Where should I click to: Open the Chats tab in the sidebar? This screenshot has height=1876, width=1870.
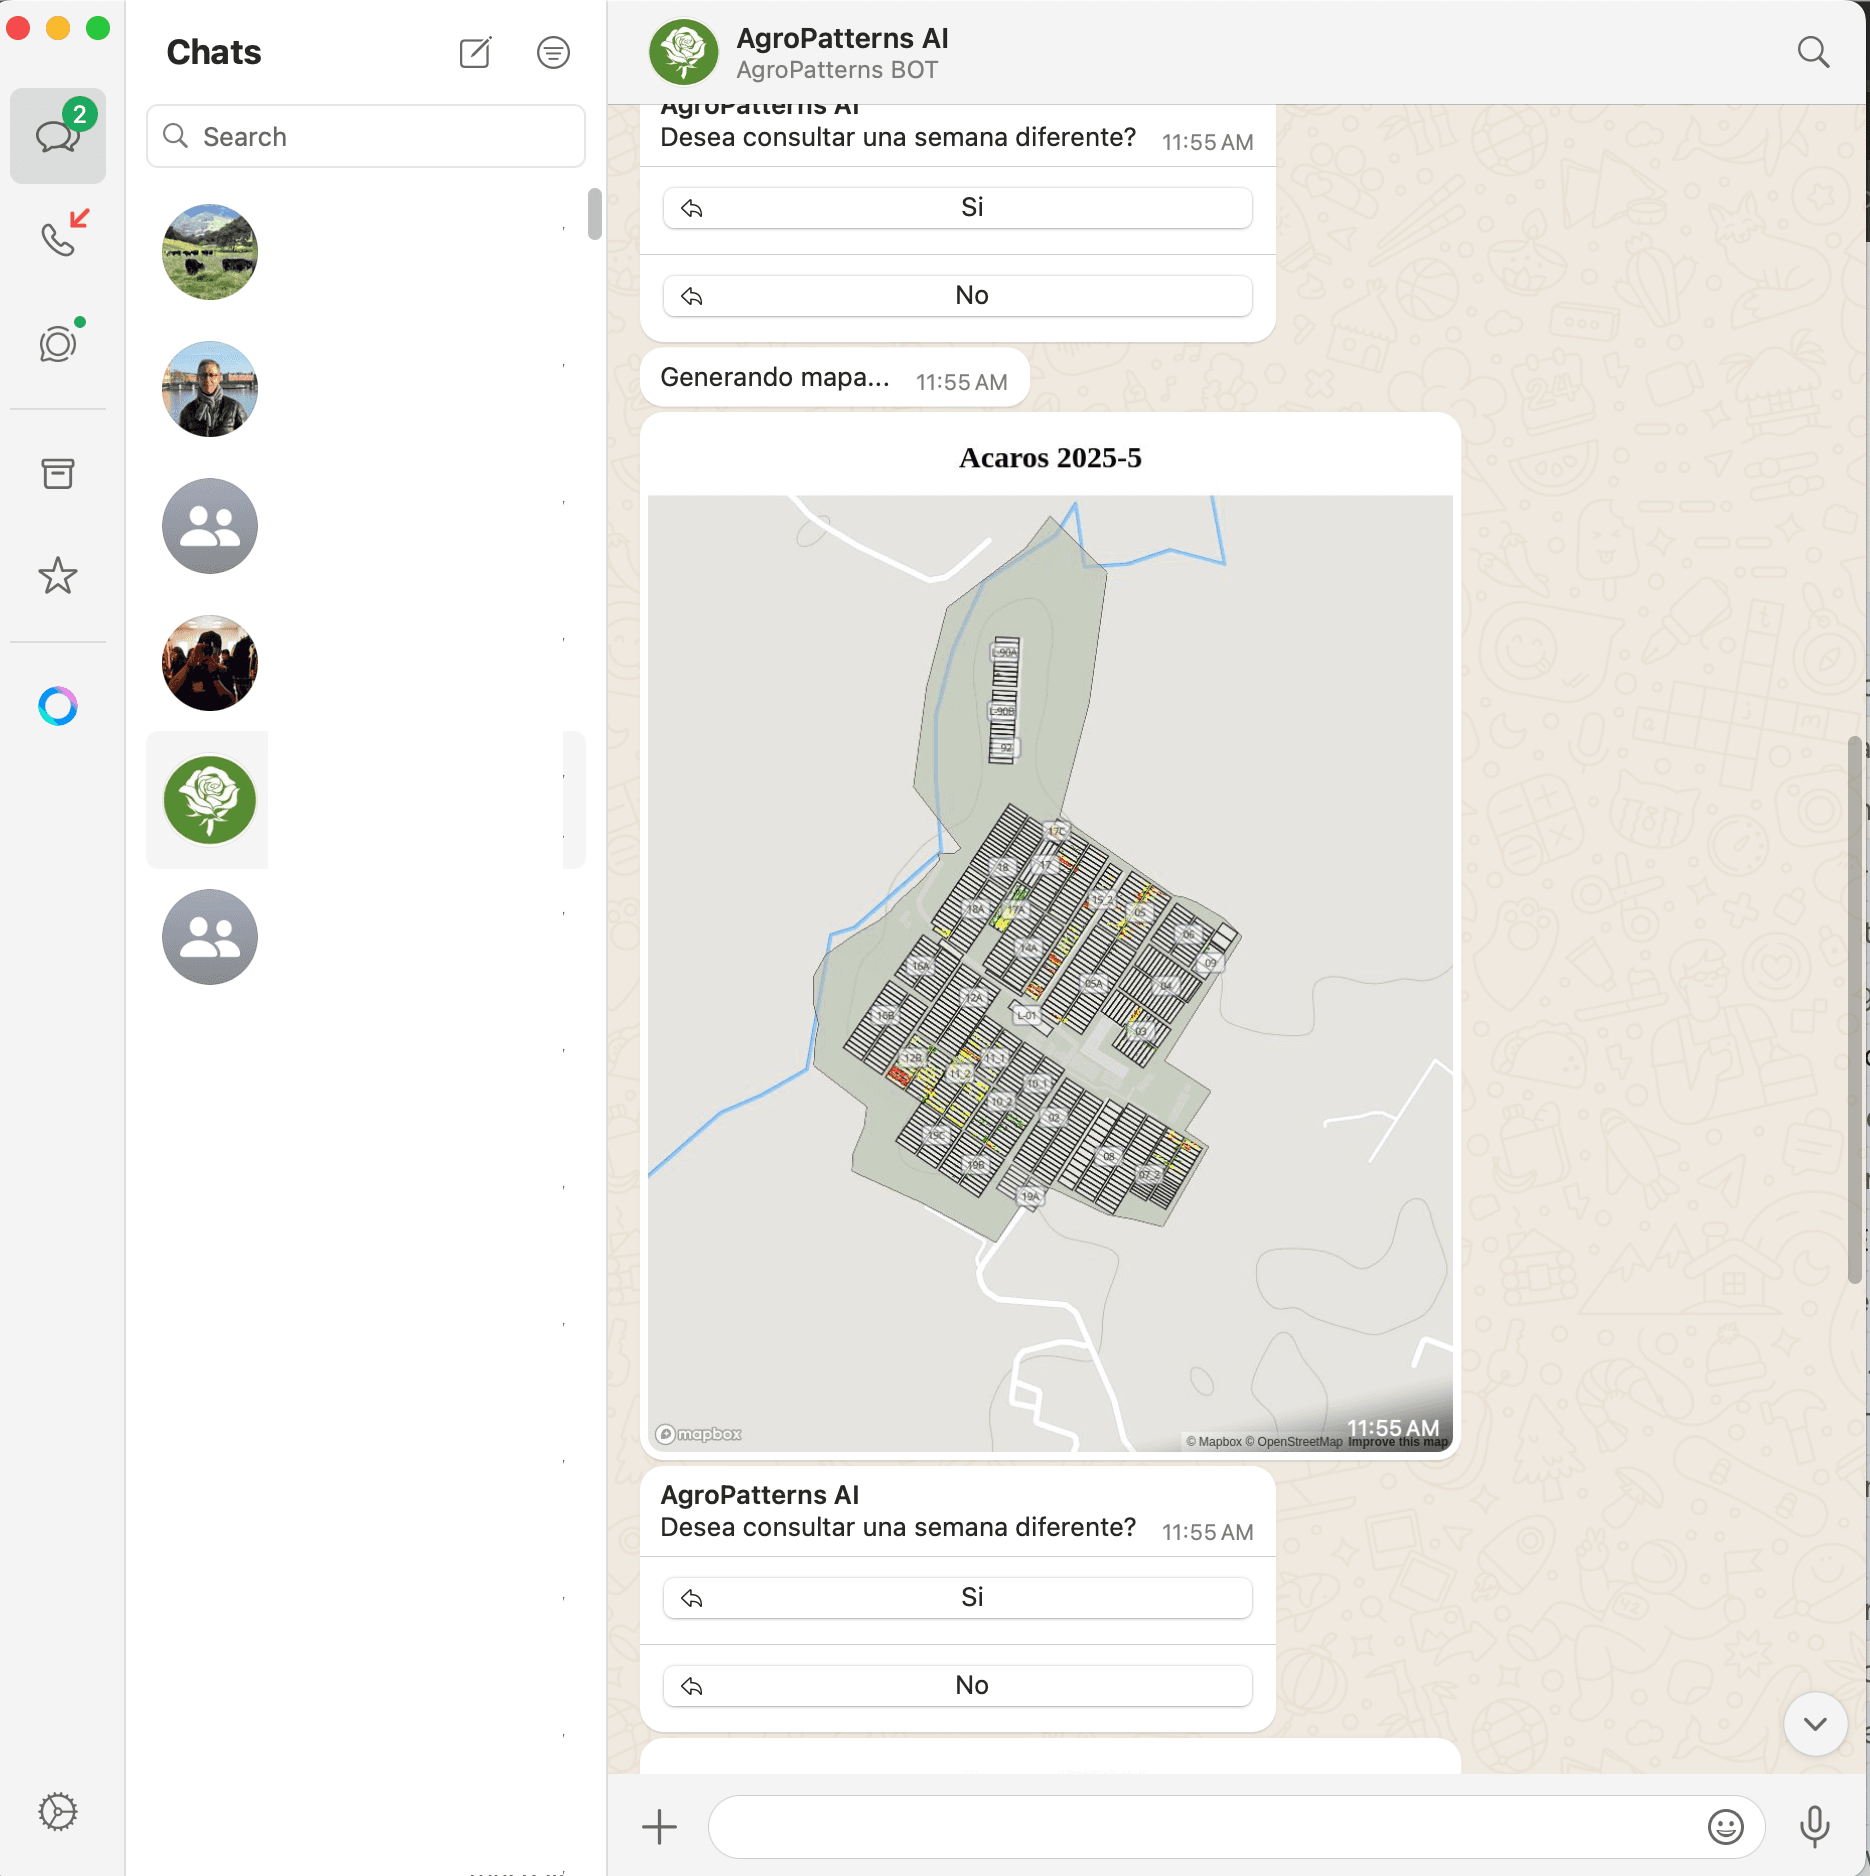tap(57, 136)
